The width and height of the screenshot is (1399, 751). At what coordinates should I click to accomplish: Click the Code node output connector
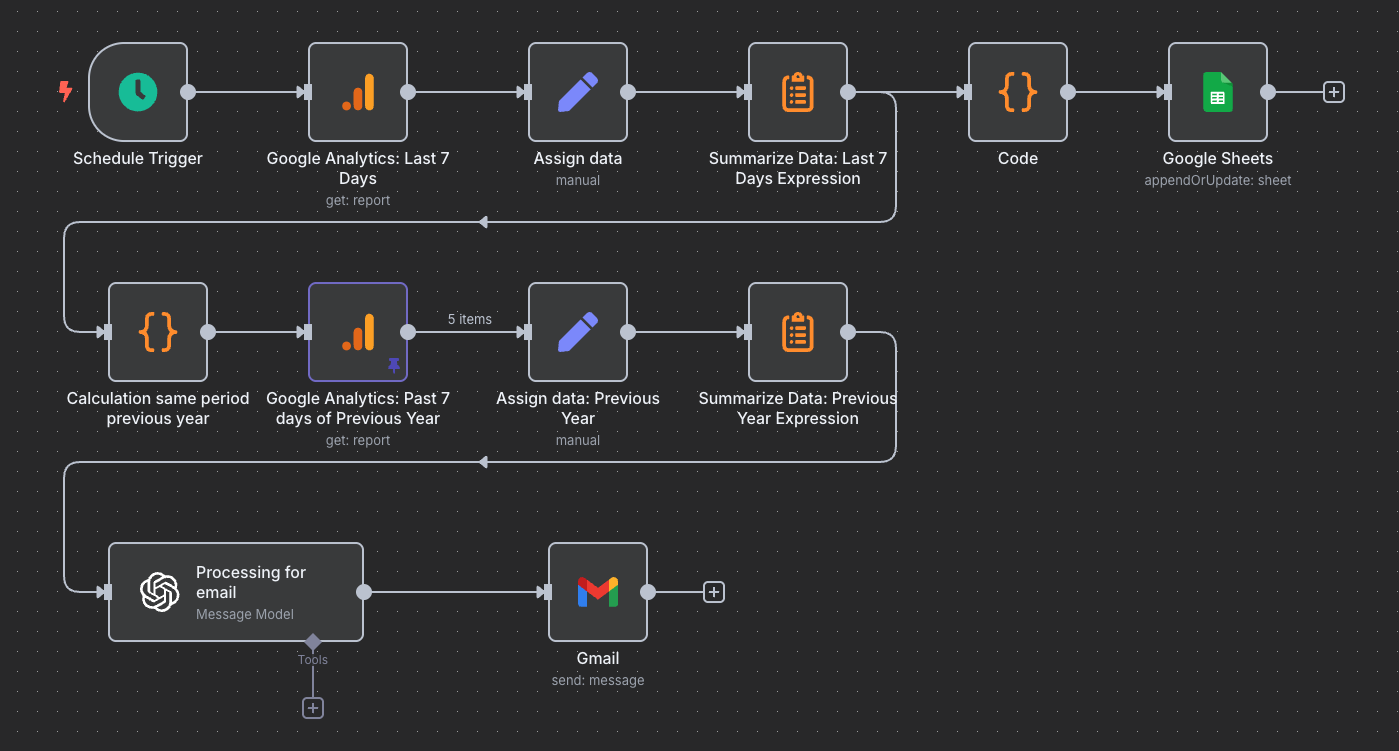[x=1068, y=92]
